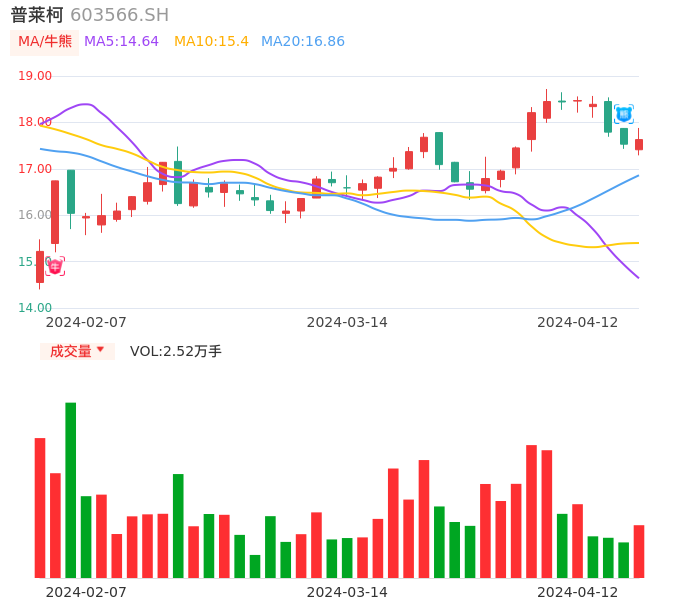Viewport: 686px width, 606px height.
Task: Click the 2024-04-12 date label on volume chart
Action: click(577, 592)
